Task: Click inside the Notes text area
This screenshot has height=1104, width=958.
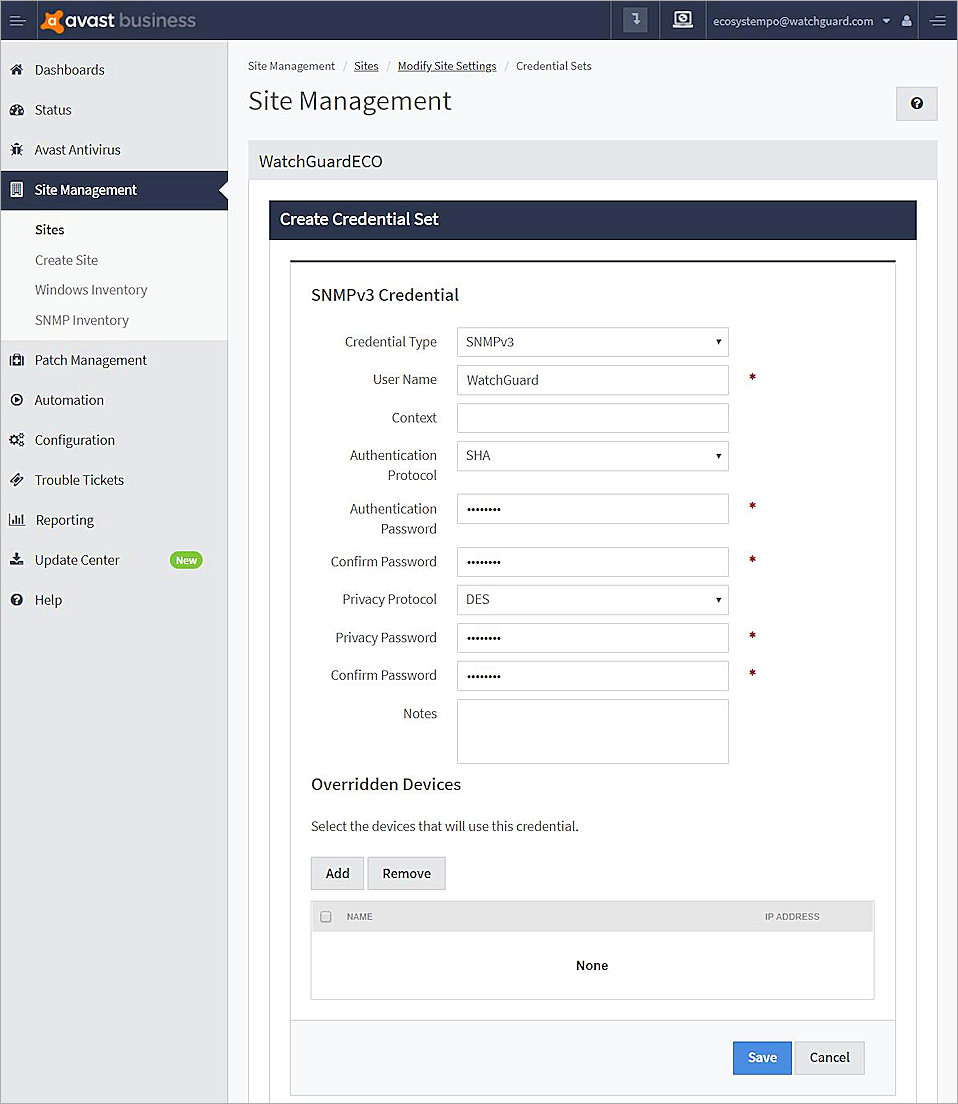Action: coord(592,730)
